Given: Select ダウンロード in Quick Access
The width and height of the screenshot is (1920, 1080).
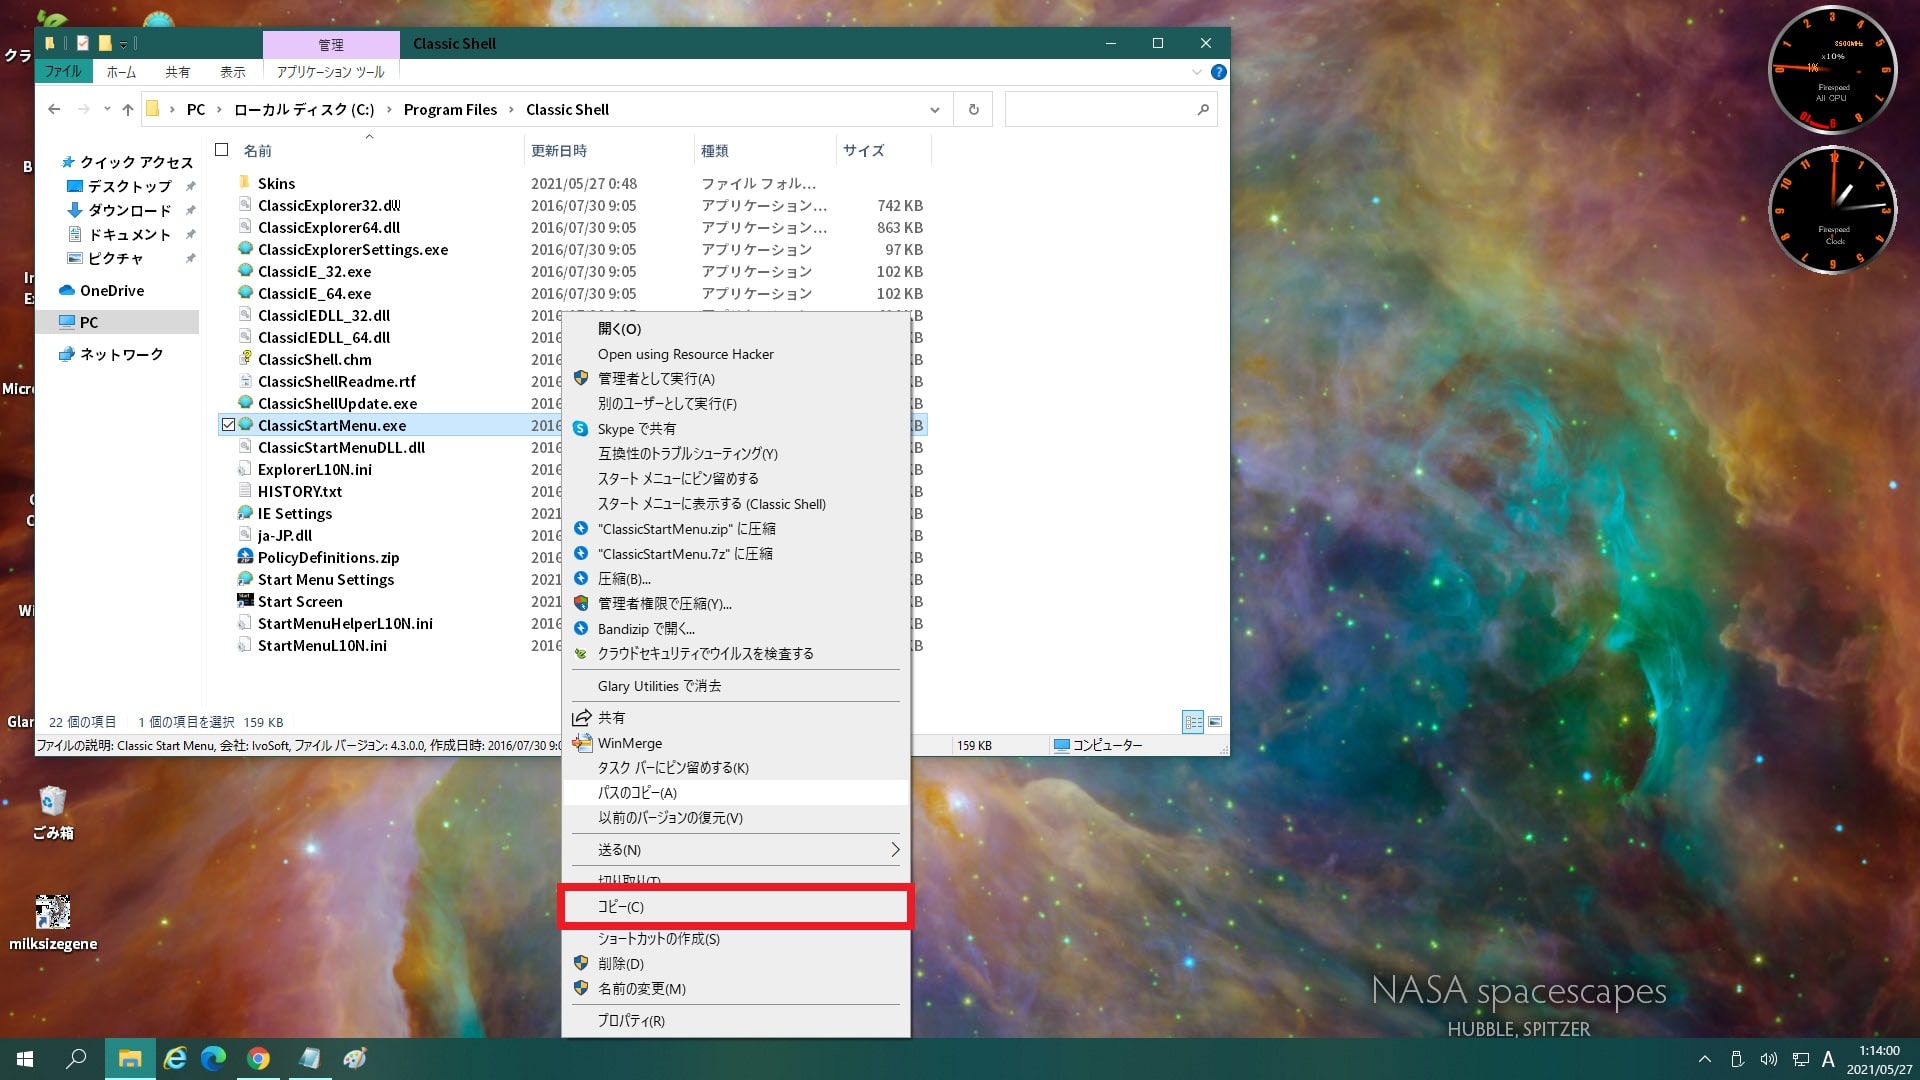Looking at the screenshot, I should [130, 210].
